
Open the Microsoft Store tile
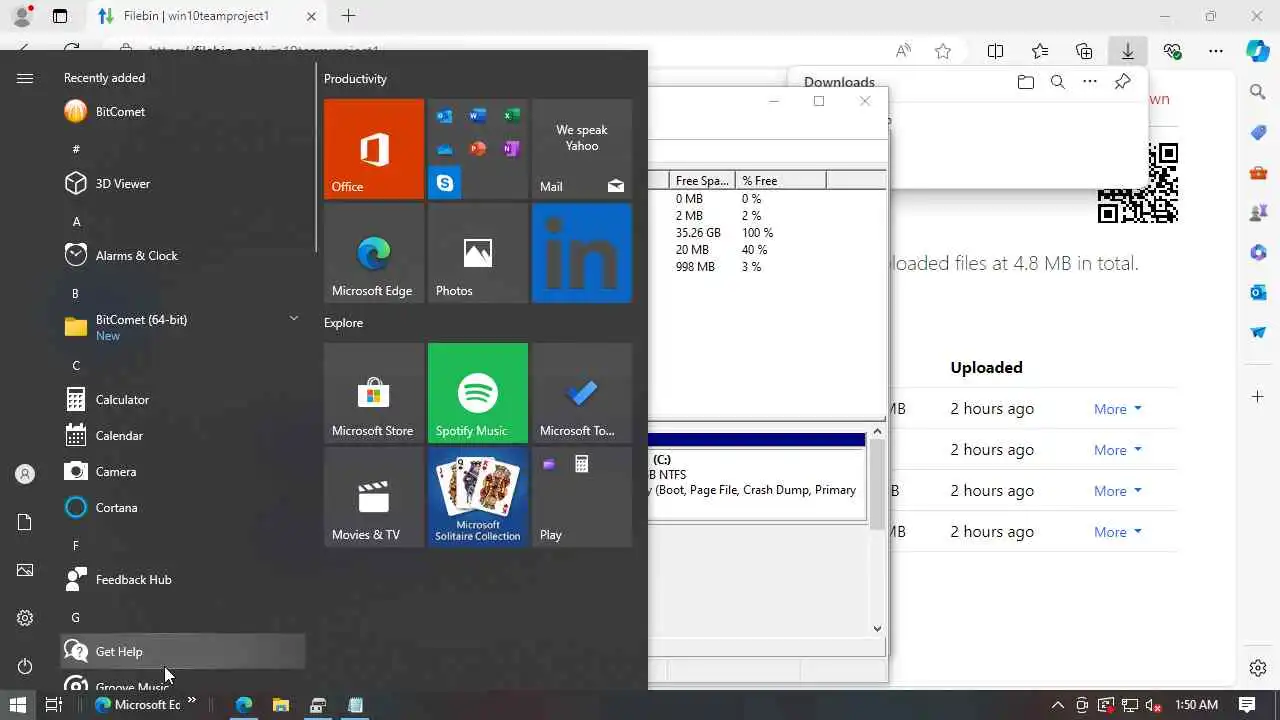point(374,393)
